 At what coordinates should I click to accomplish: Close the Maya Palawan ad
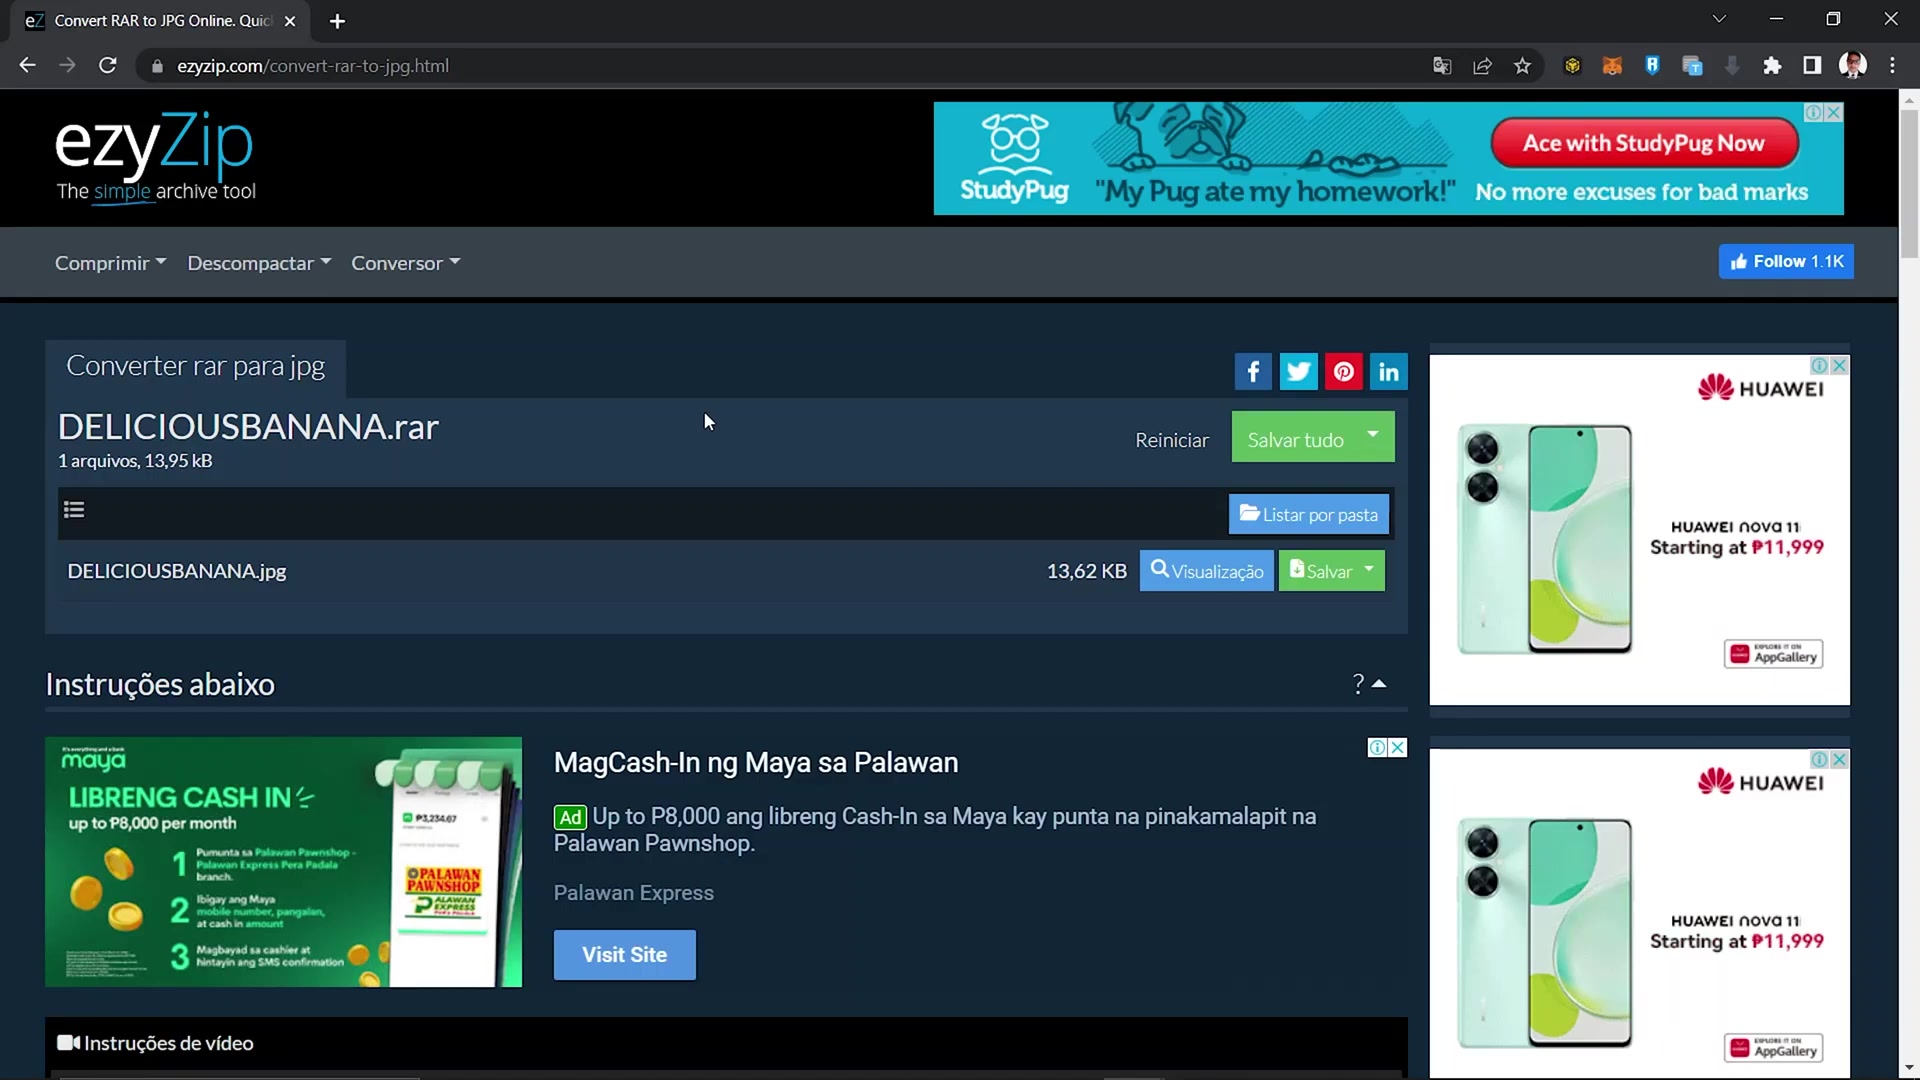[1398, 748]
